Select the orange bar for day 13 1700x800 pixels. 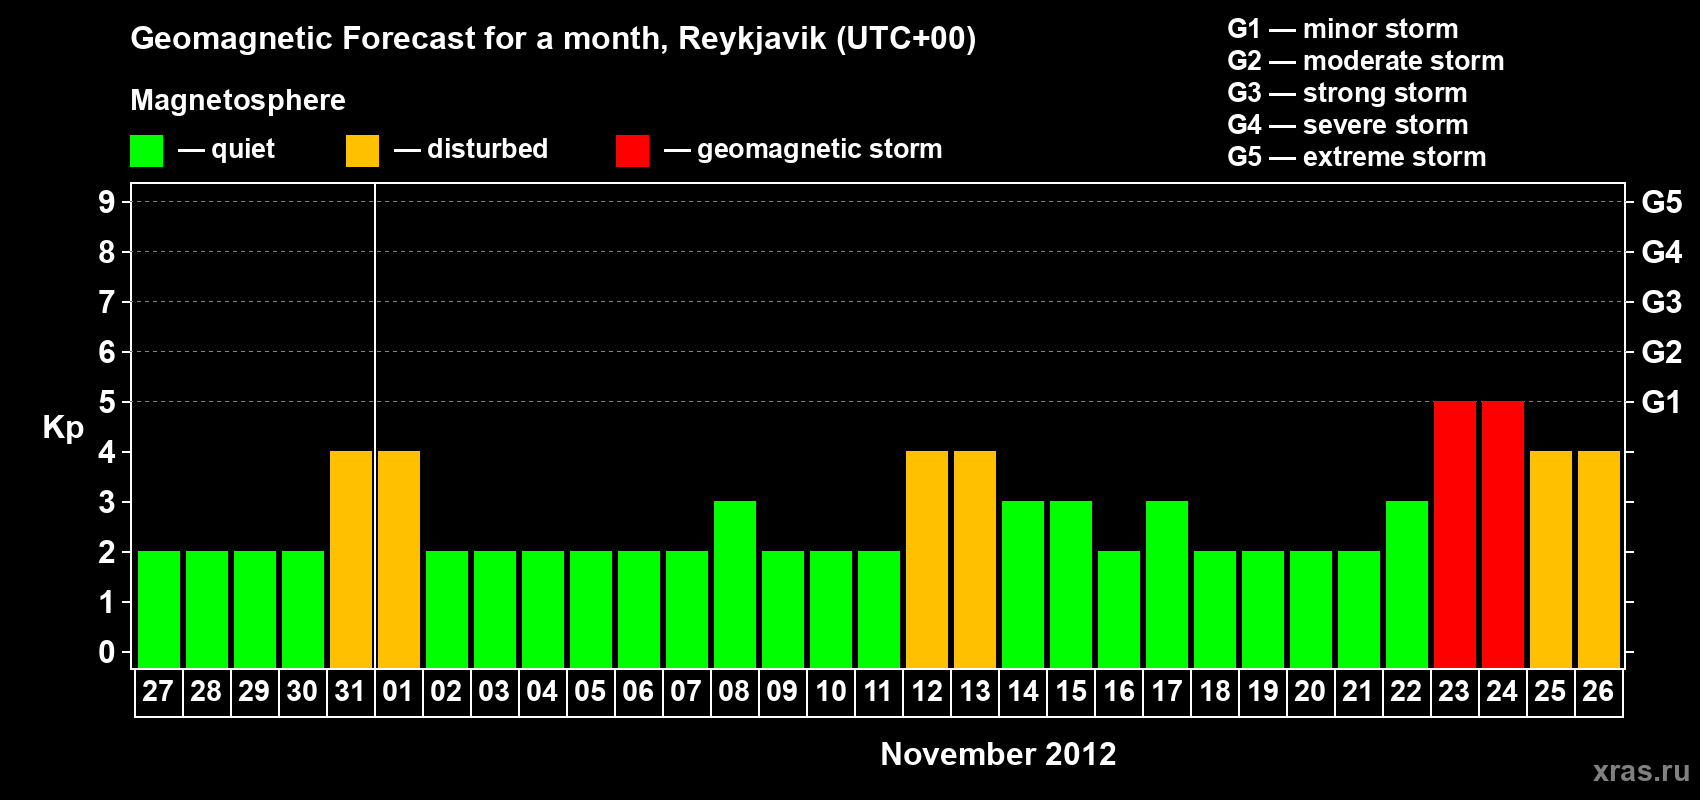(x=975, y=559)
